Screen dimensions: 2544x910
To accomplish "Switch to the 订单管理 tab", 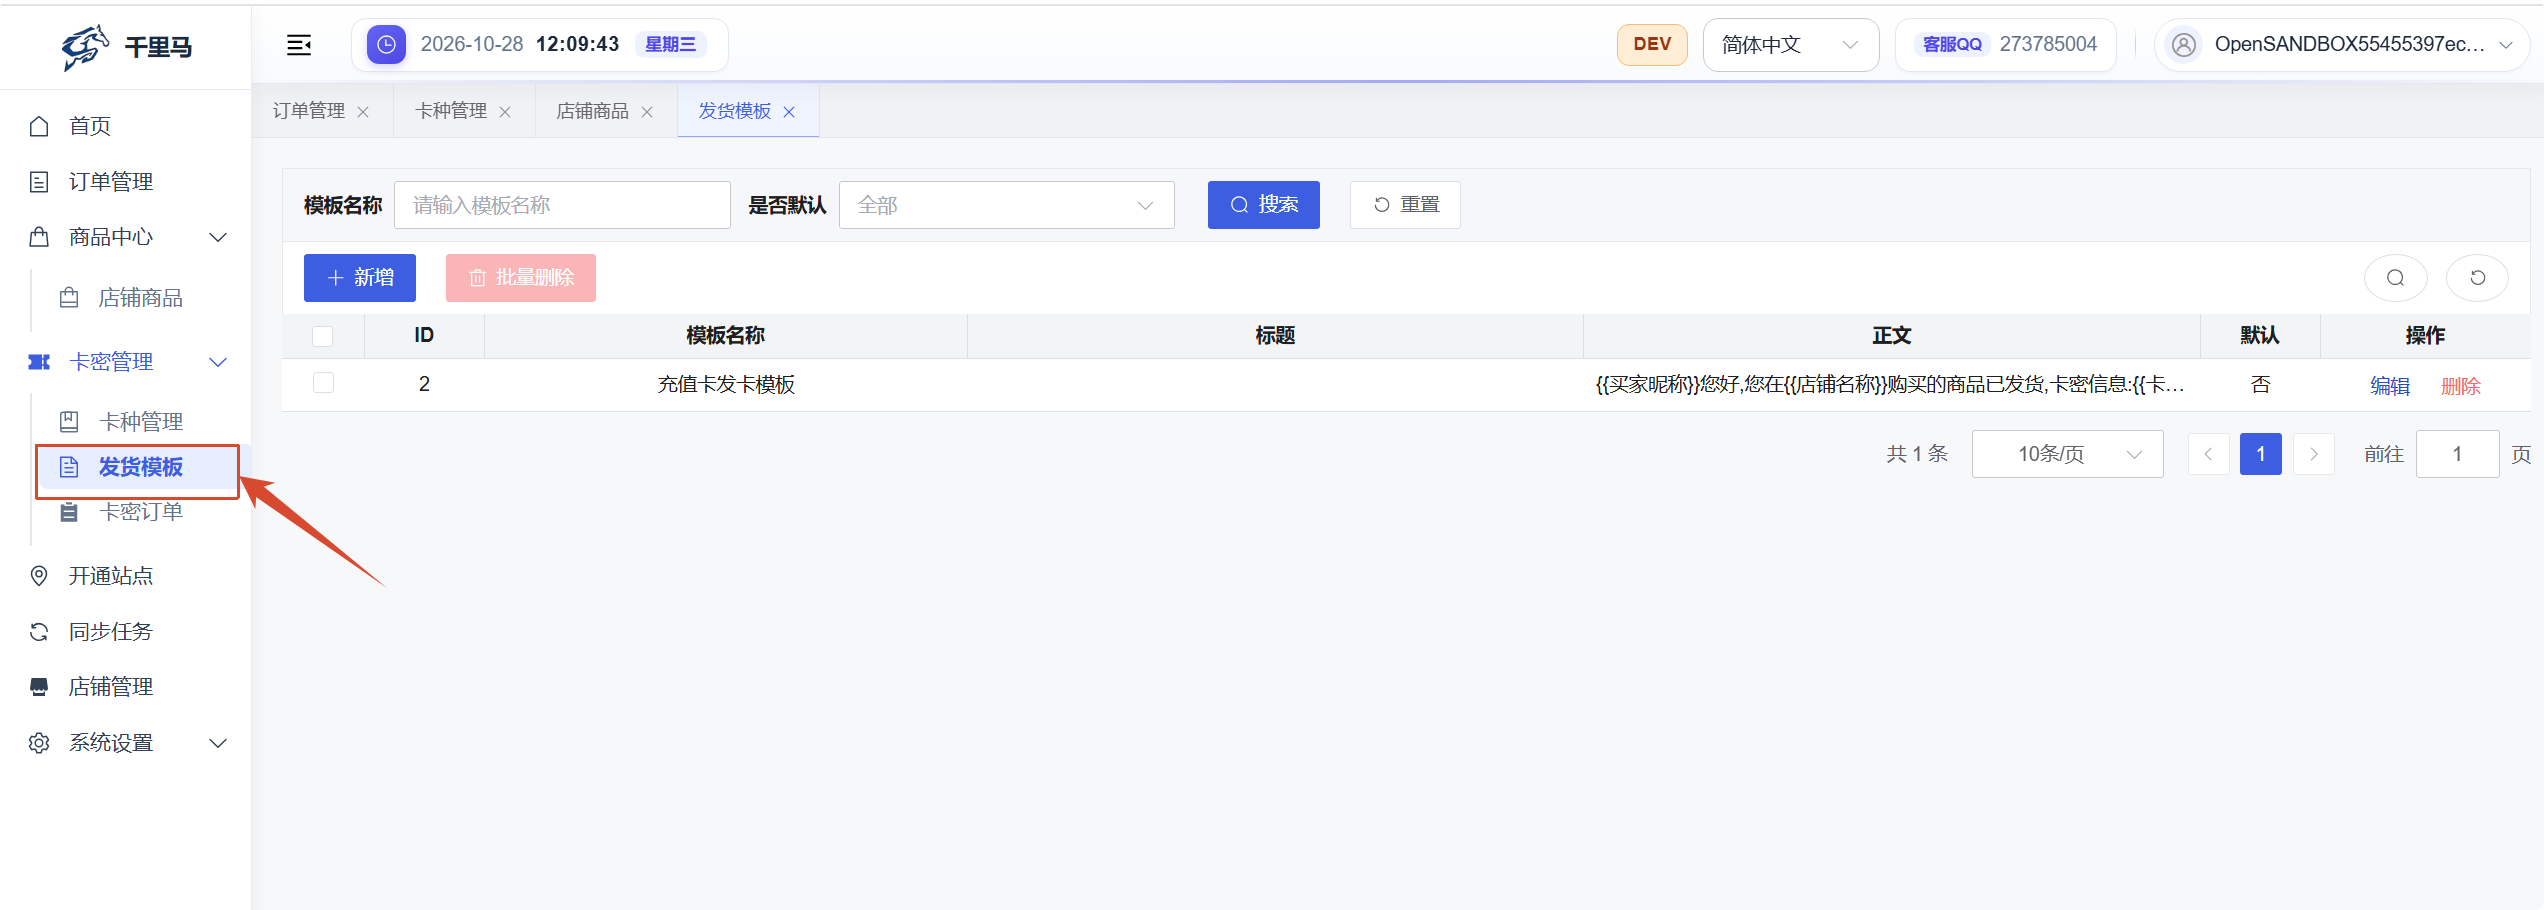I will [309, 111].
